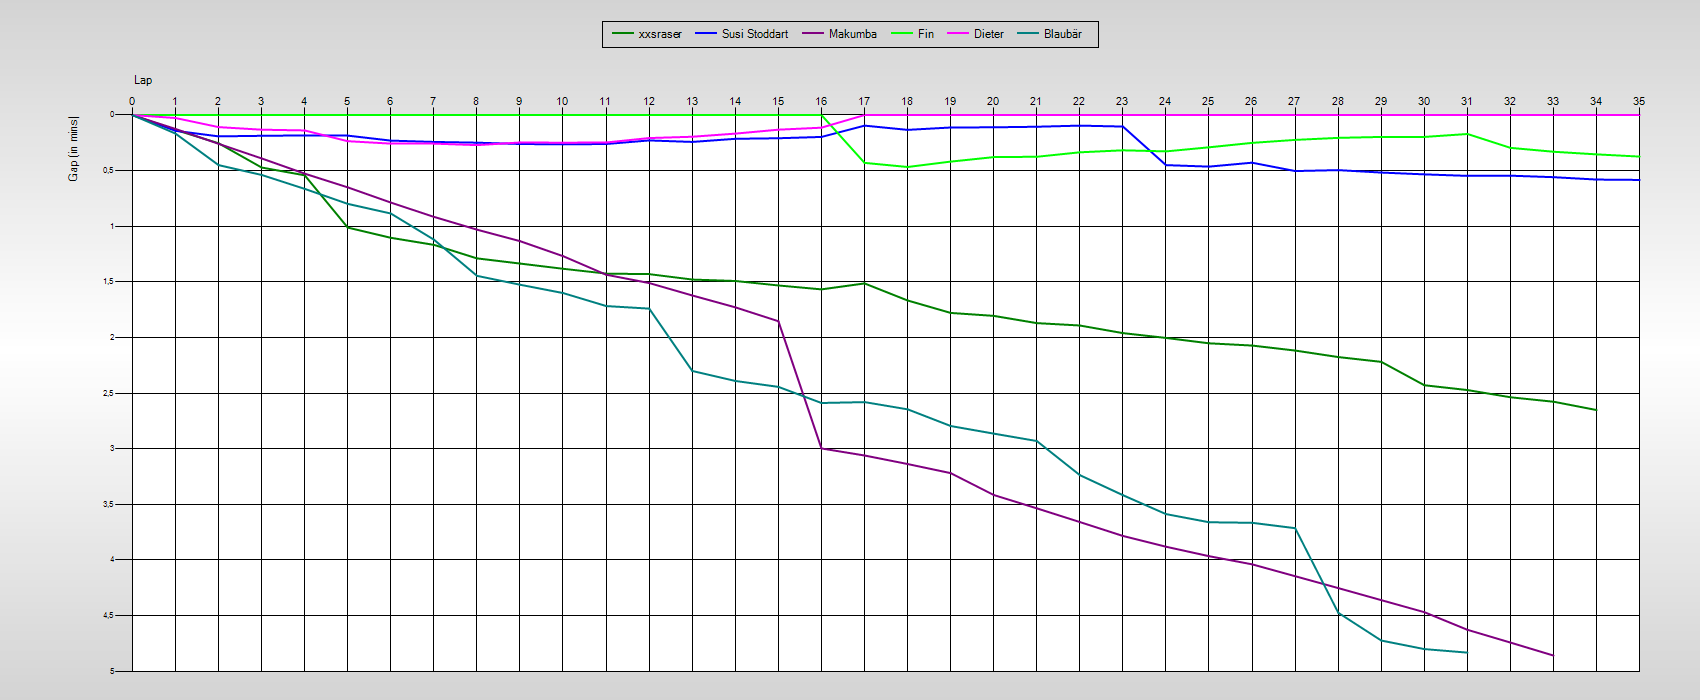
Task: Click the teal Blaubär legend line swatch
Action: (x=1028, y=34)
